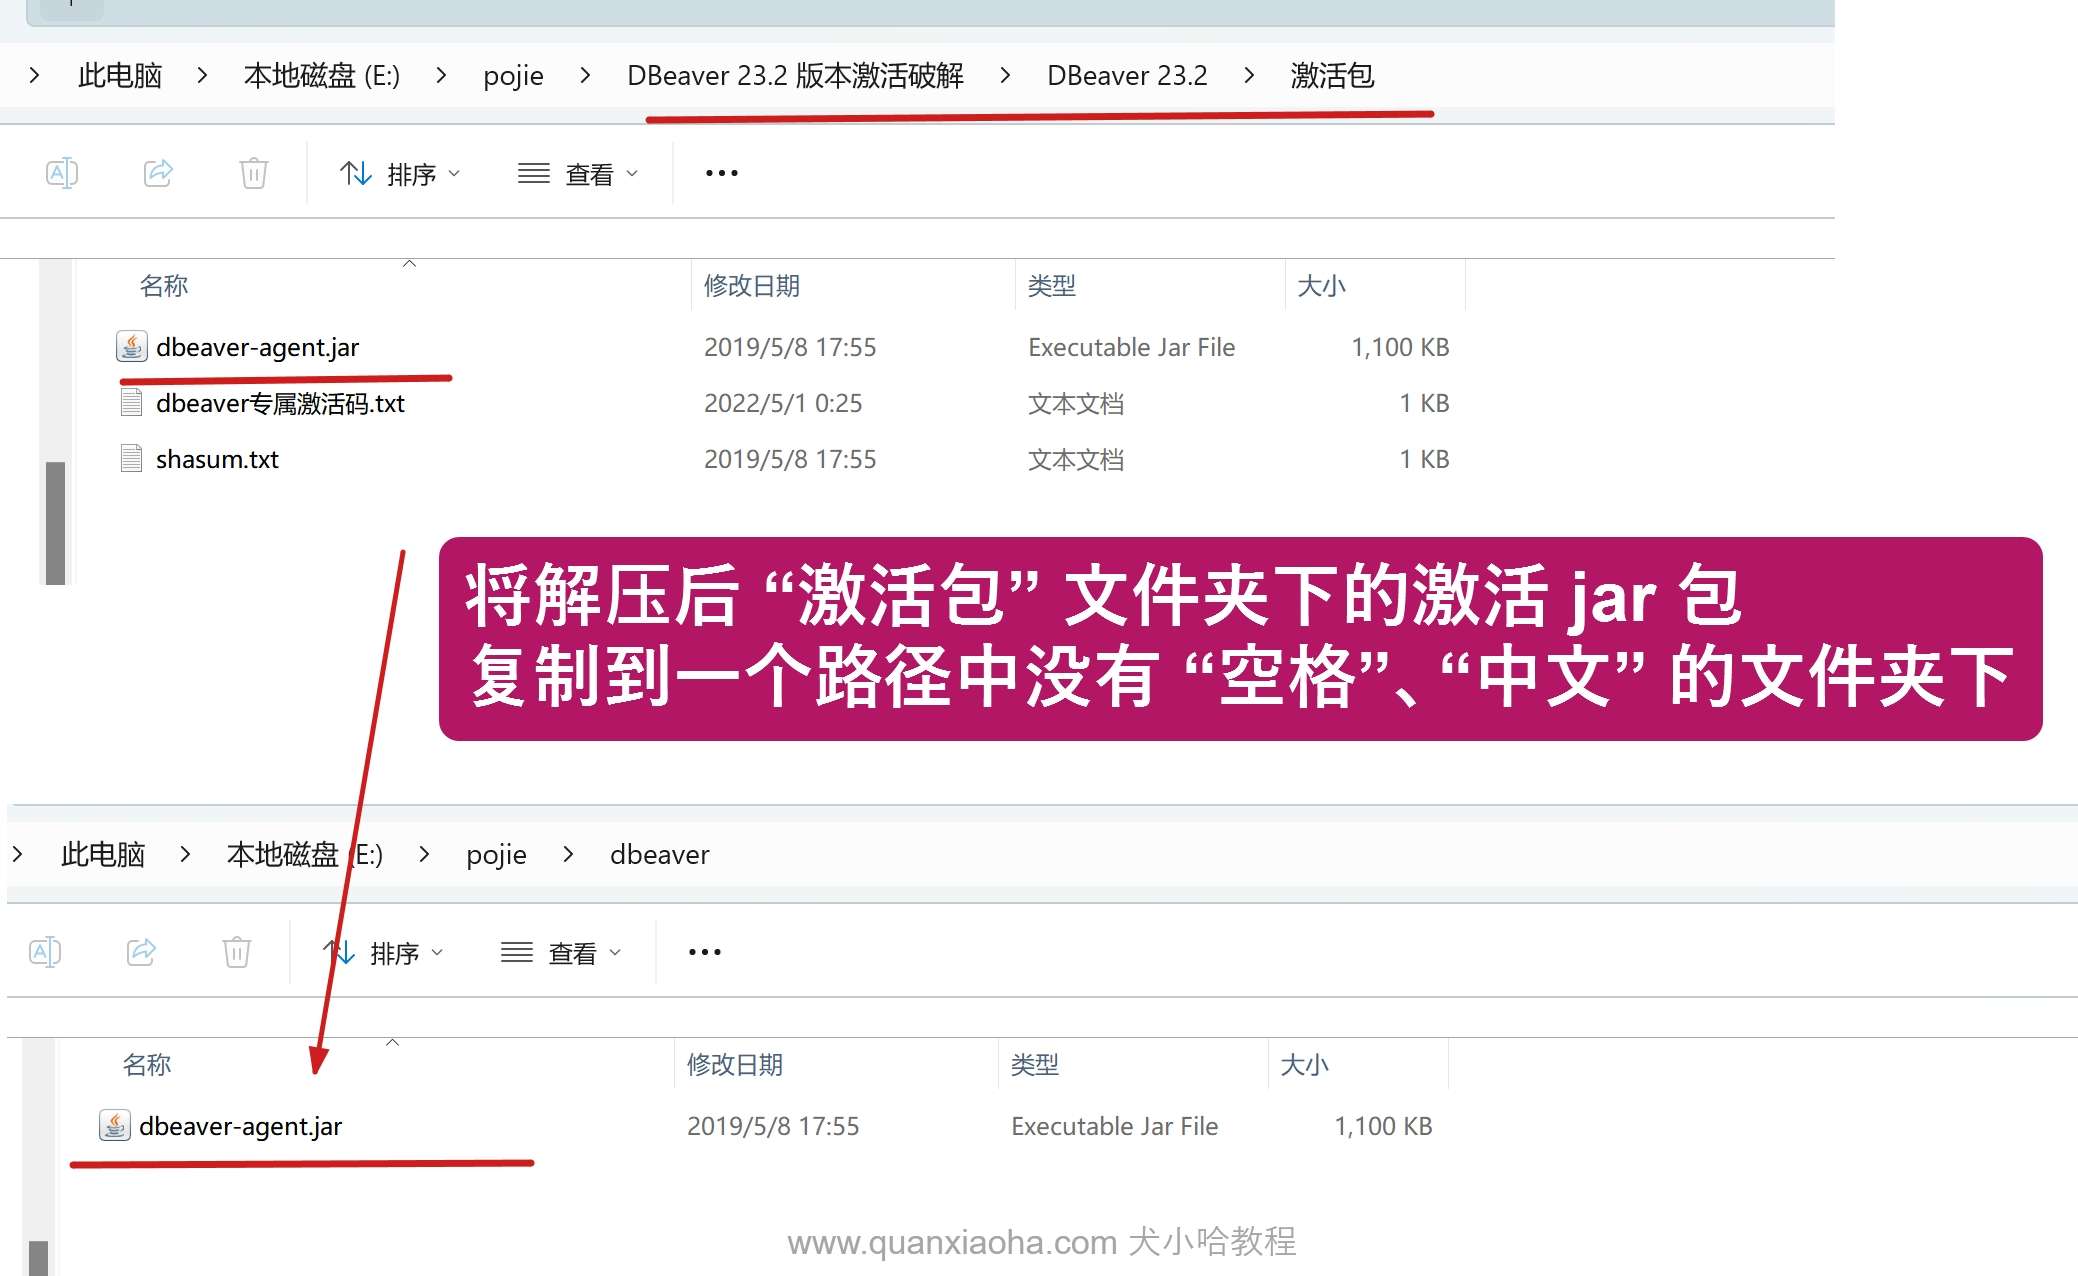Click the delete trash icon in upper window
The height and width of the screenshot is (1276, 2078).
click(x=254, y=173)
